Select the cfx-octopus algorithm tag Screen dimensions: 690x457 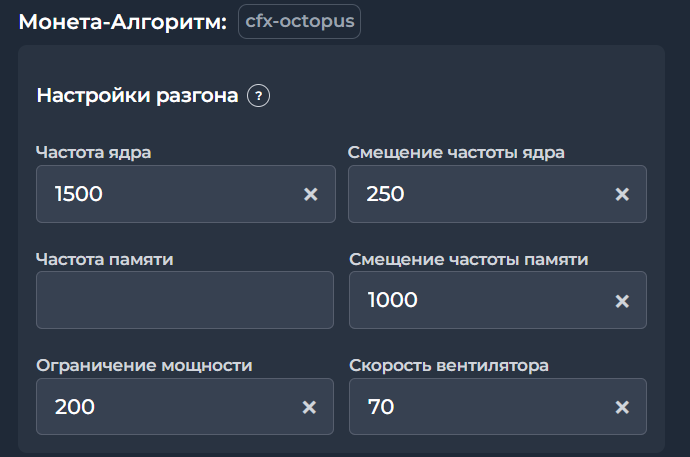pyautogui.click(x=299, y=21)
